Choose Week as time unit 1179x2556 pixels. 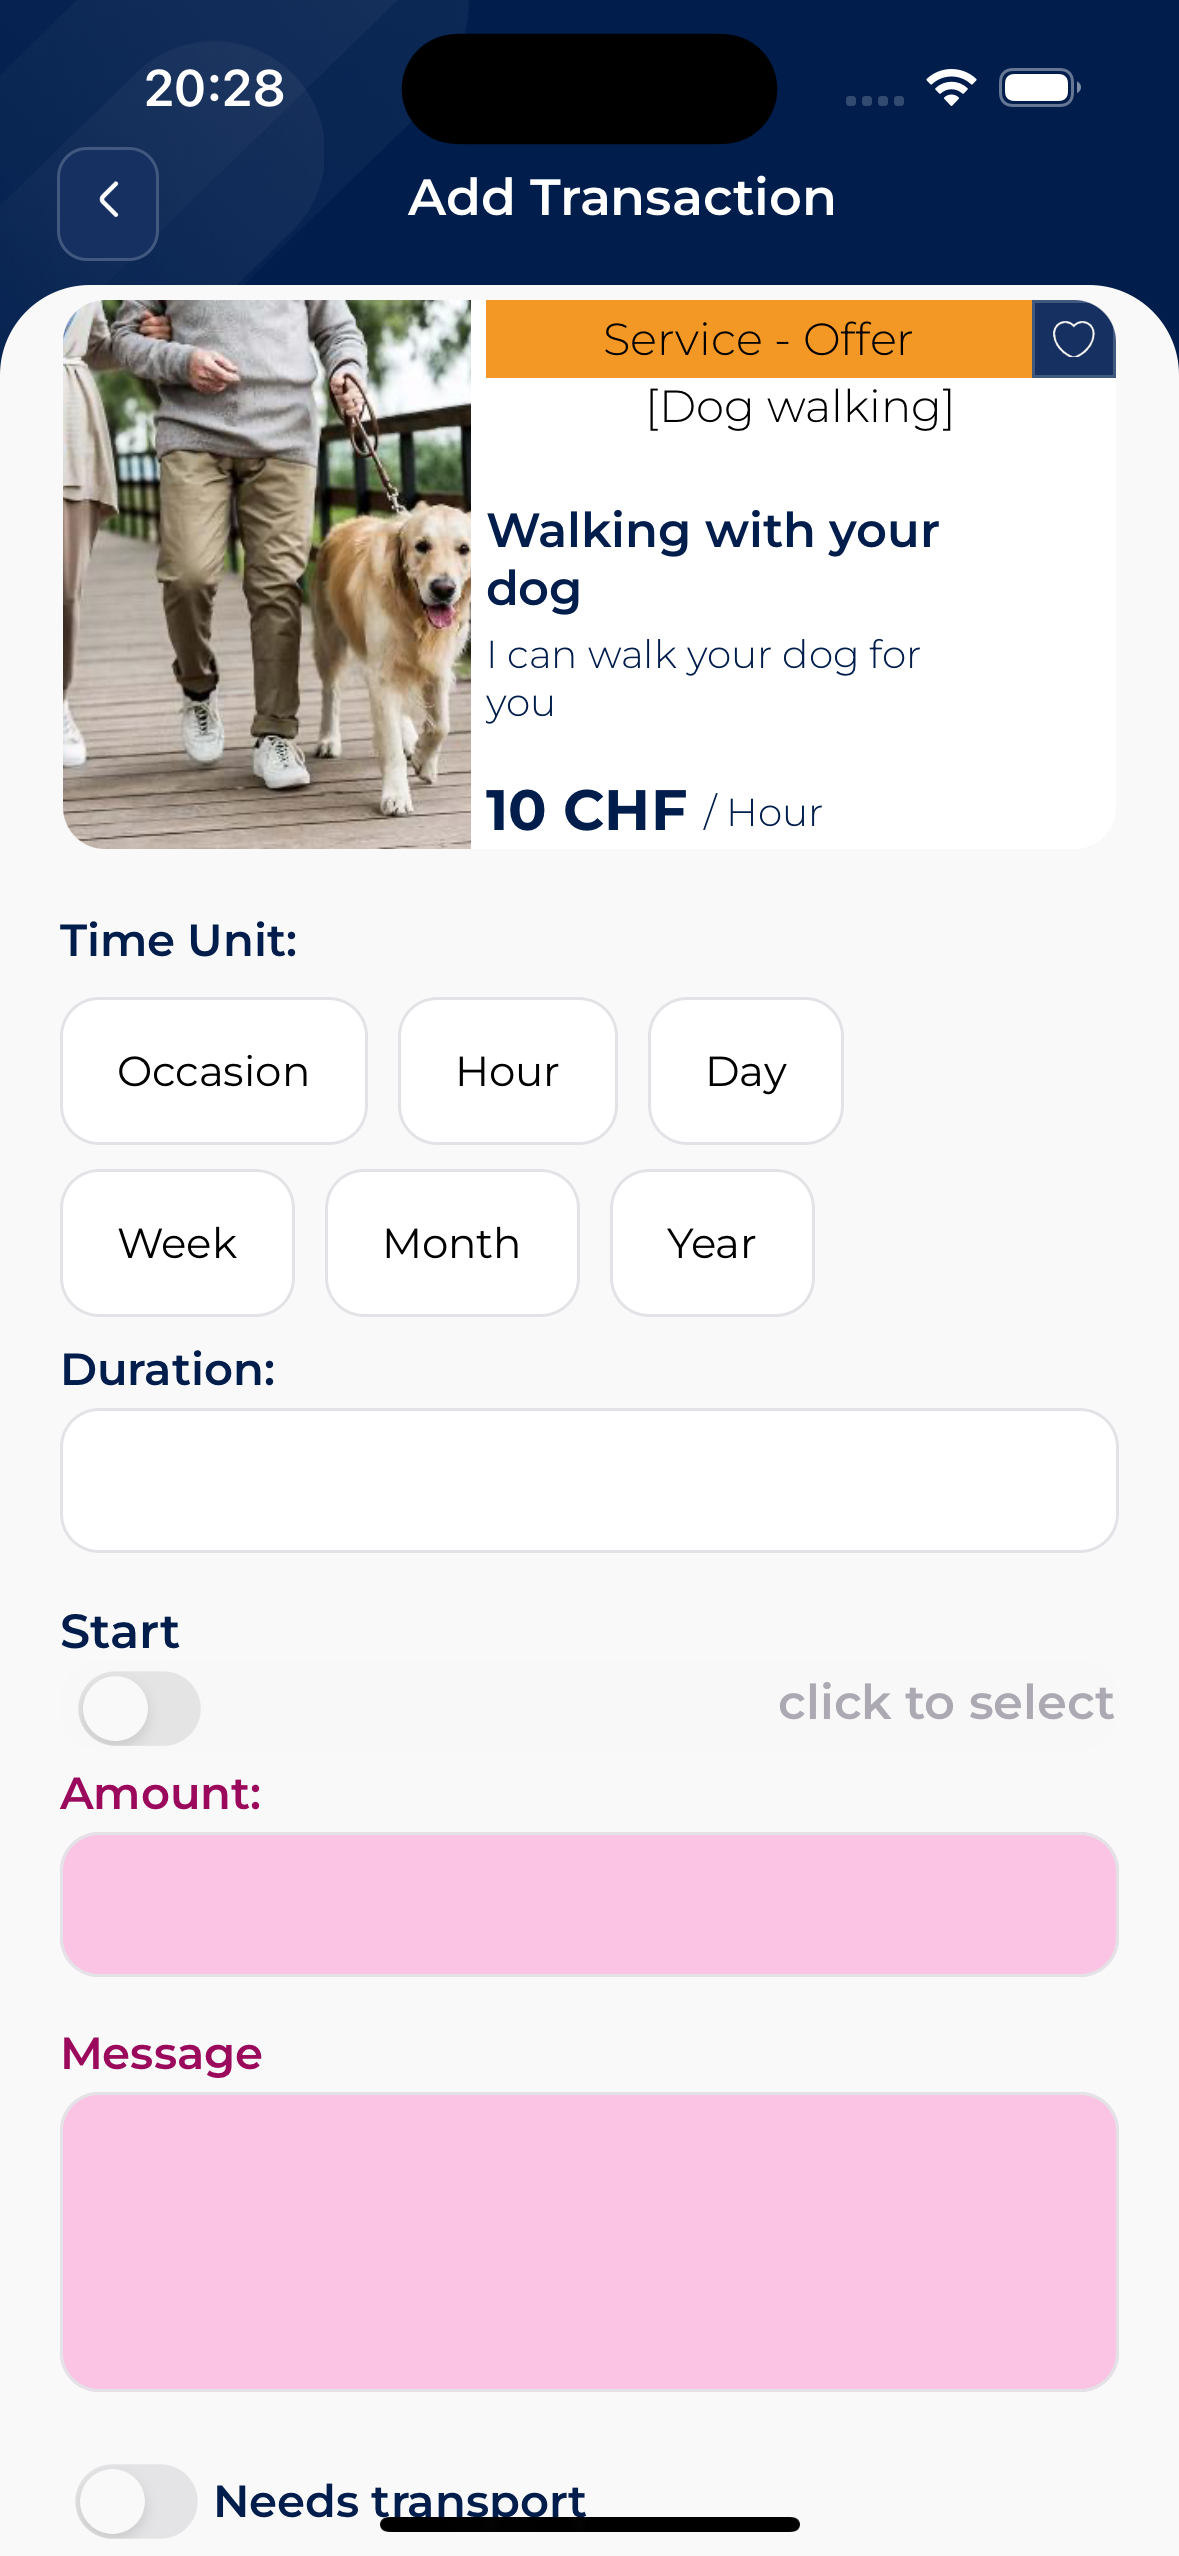point(177,1243)
